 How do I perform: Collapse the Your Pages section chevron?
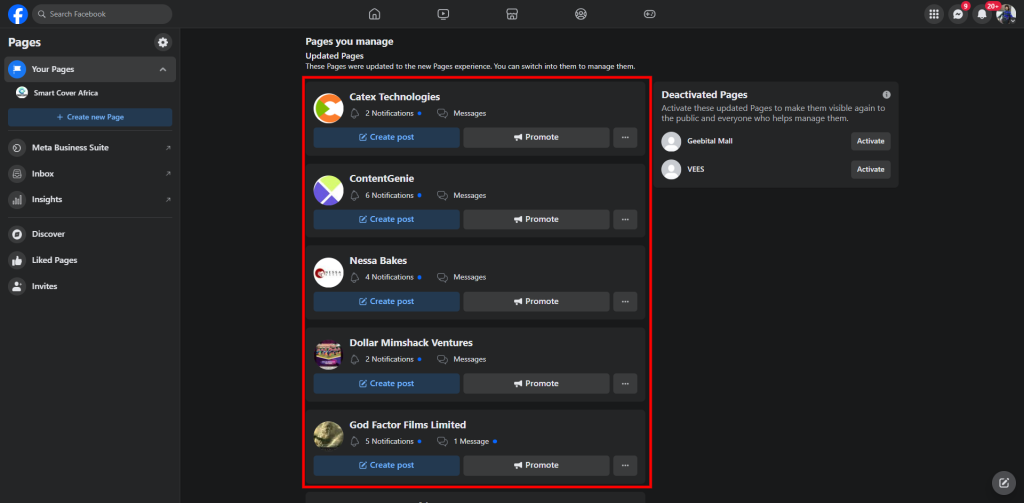163,69
